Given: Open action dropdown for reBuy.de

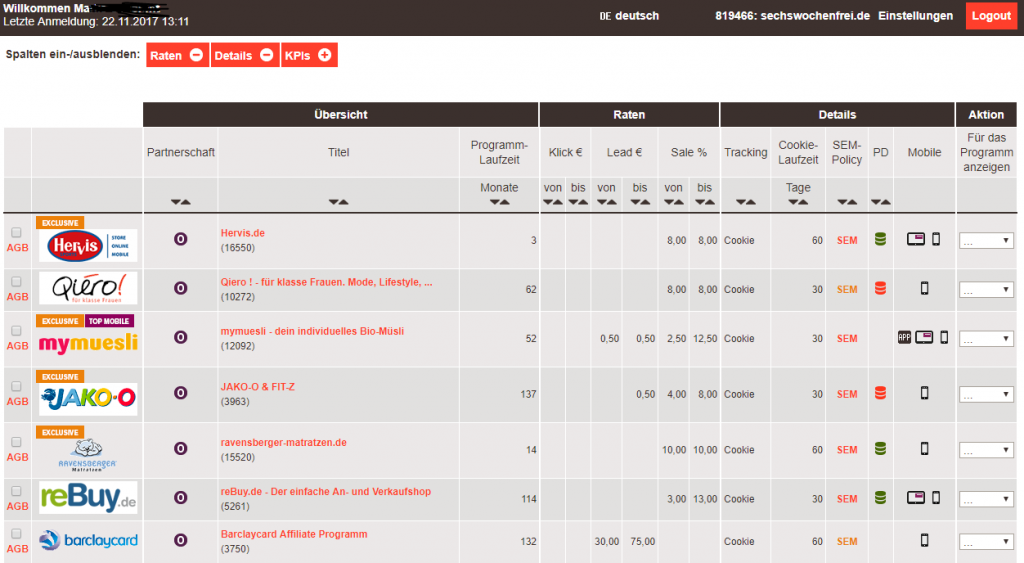Looking at the screenshot, I should pyautogui.click(x=986, y=499).
